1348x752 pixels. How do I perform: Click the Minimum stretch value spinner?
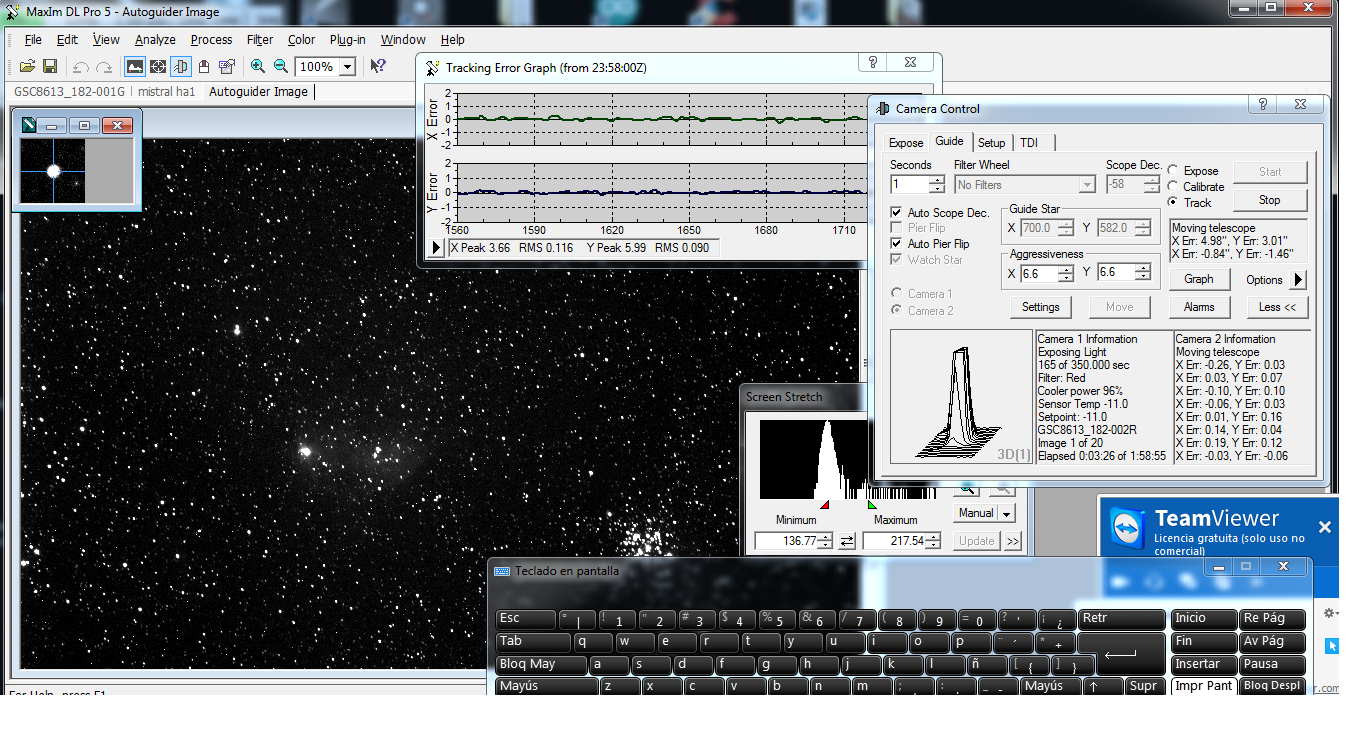(x=825, y=541)
